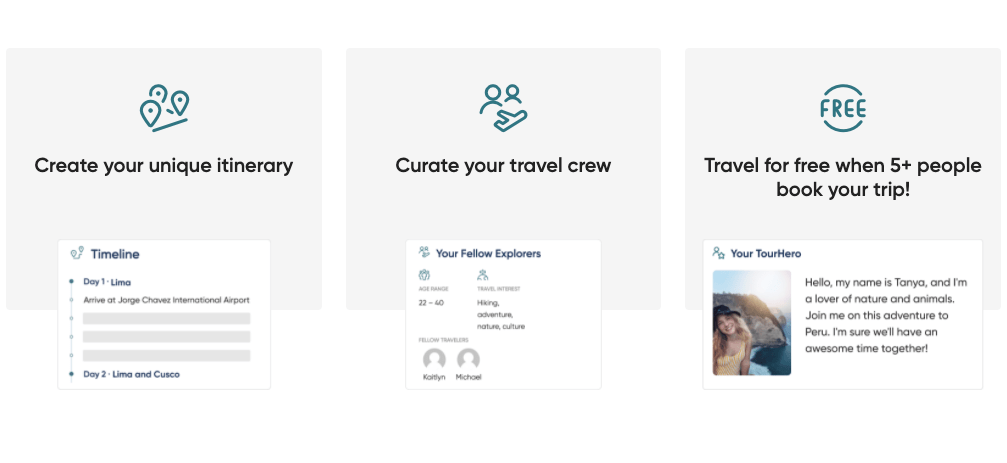1007x463 pixels.
Task: Click the map pins itinerary icon
Action: (x=164, y=108)
